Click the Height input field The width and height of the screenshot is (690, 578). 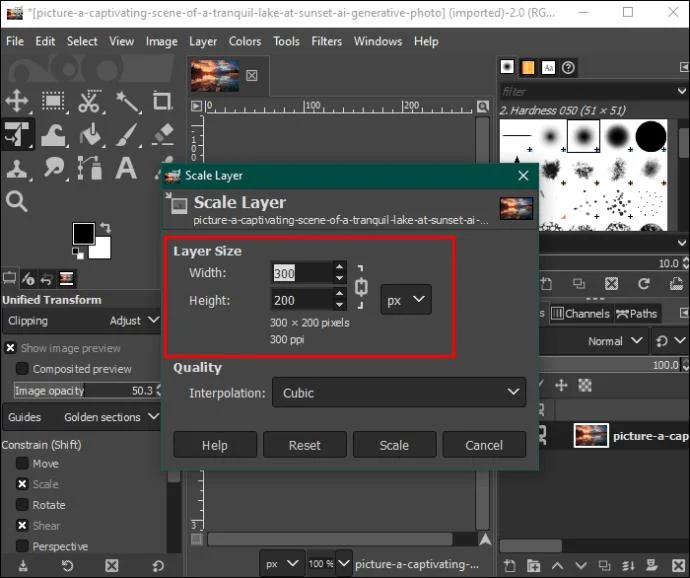[302, 301]
